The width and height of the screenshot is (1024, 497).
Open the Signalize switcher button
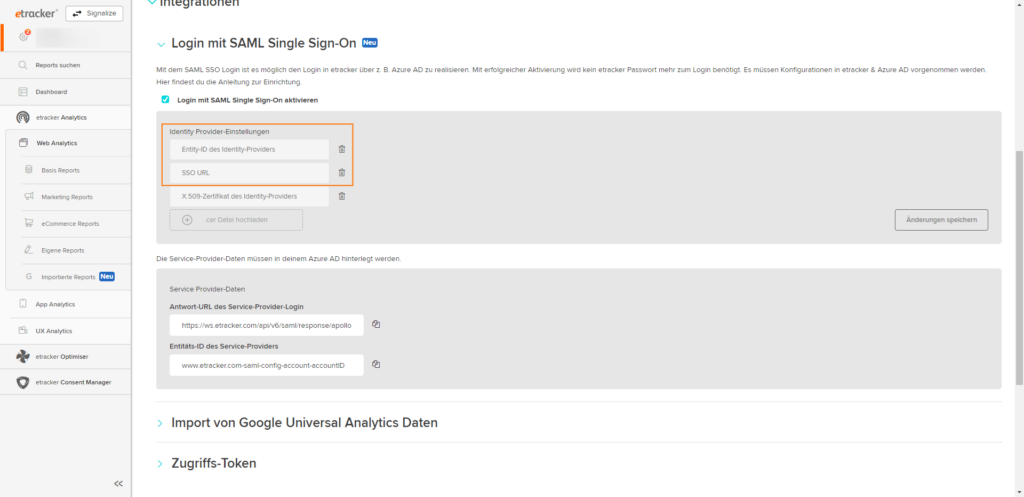[x=94, y=13]
